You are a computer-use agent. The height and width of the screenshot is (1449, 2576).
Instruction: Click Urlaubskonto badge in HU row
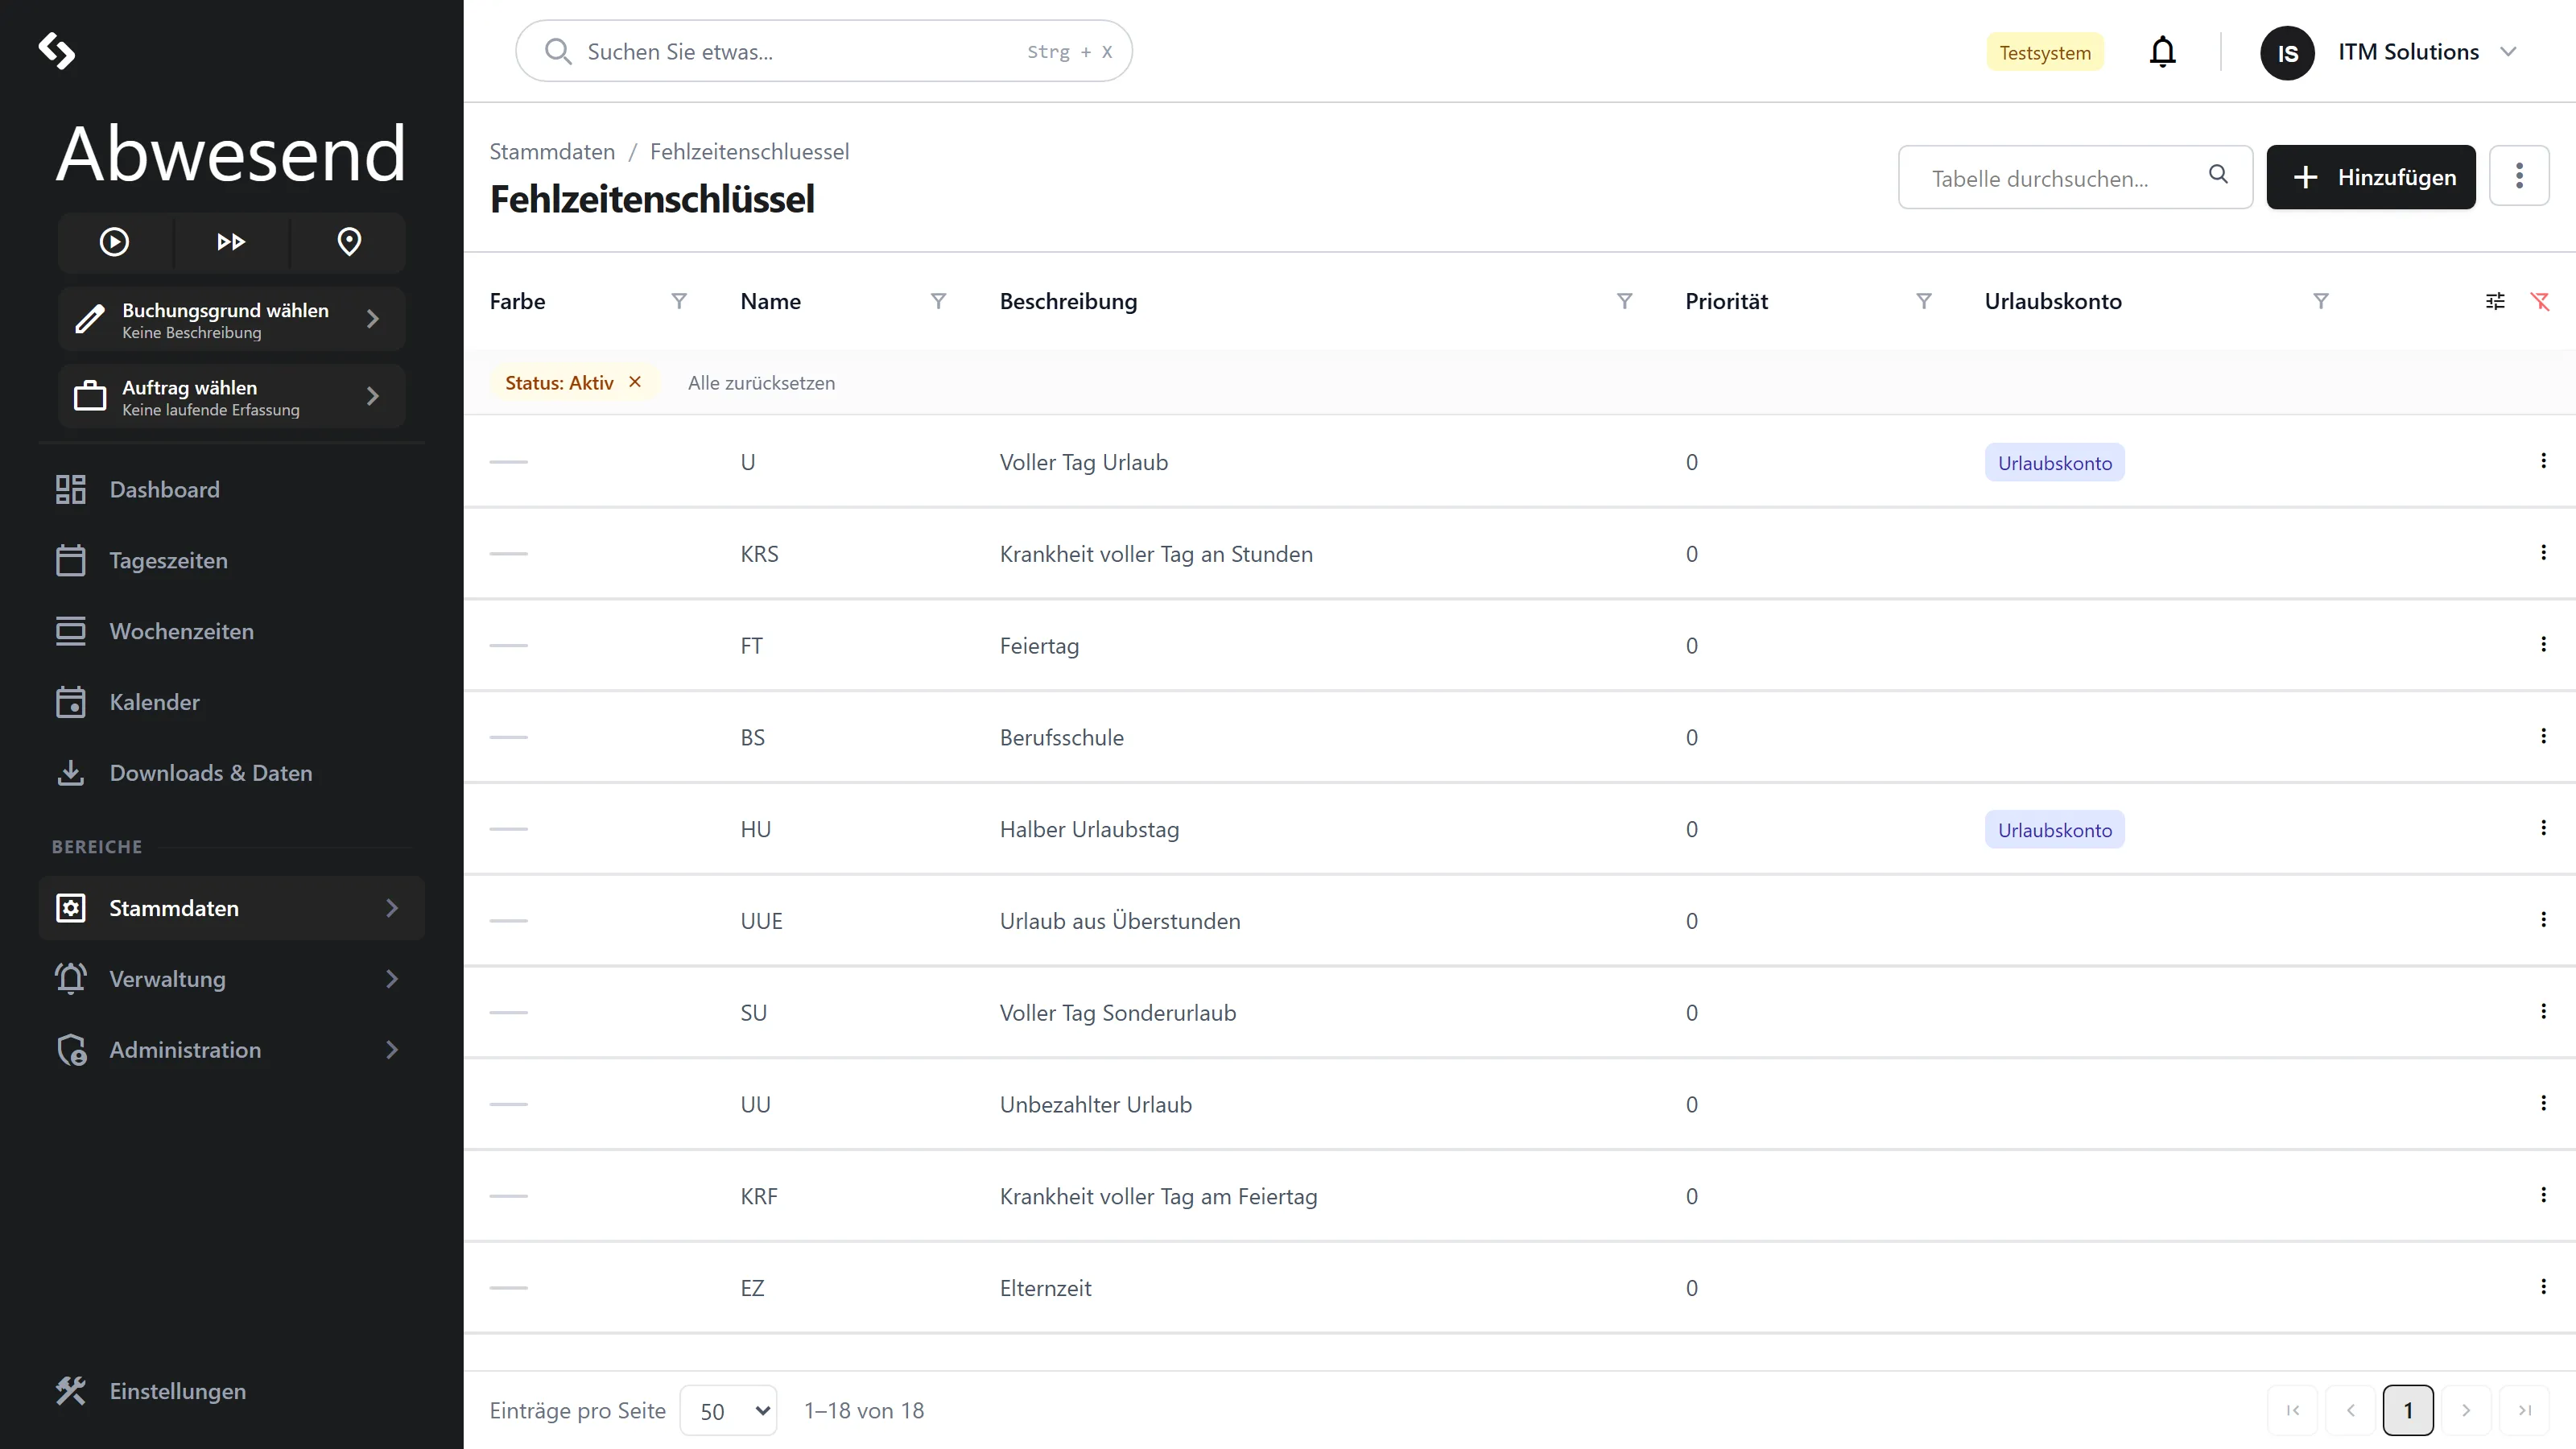[x=2054, y=830]
